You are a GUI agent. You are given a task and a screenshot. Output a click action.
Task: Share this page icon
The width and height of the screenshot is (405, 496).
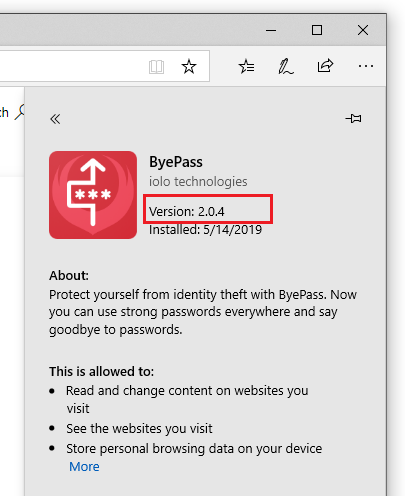[325, 66]
